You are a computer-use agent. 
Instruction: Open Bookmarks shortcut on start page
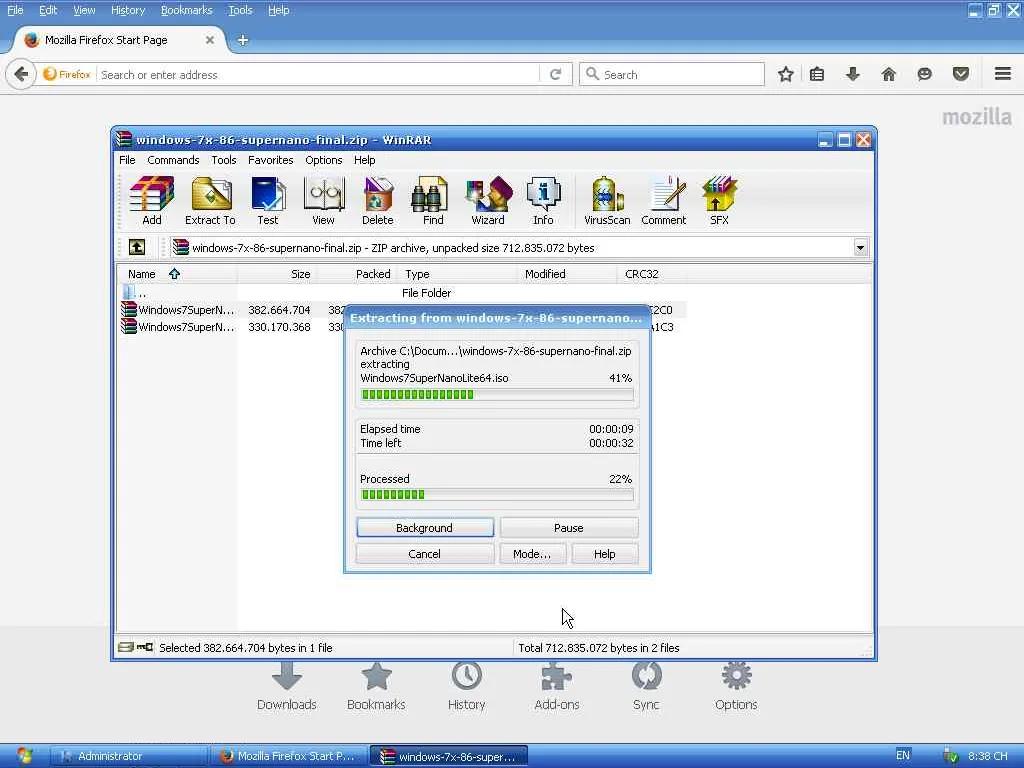(x=376, y=686)
